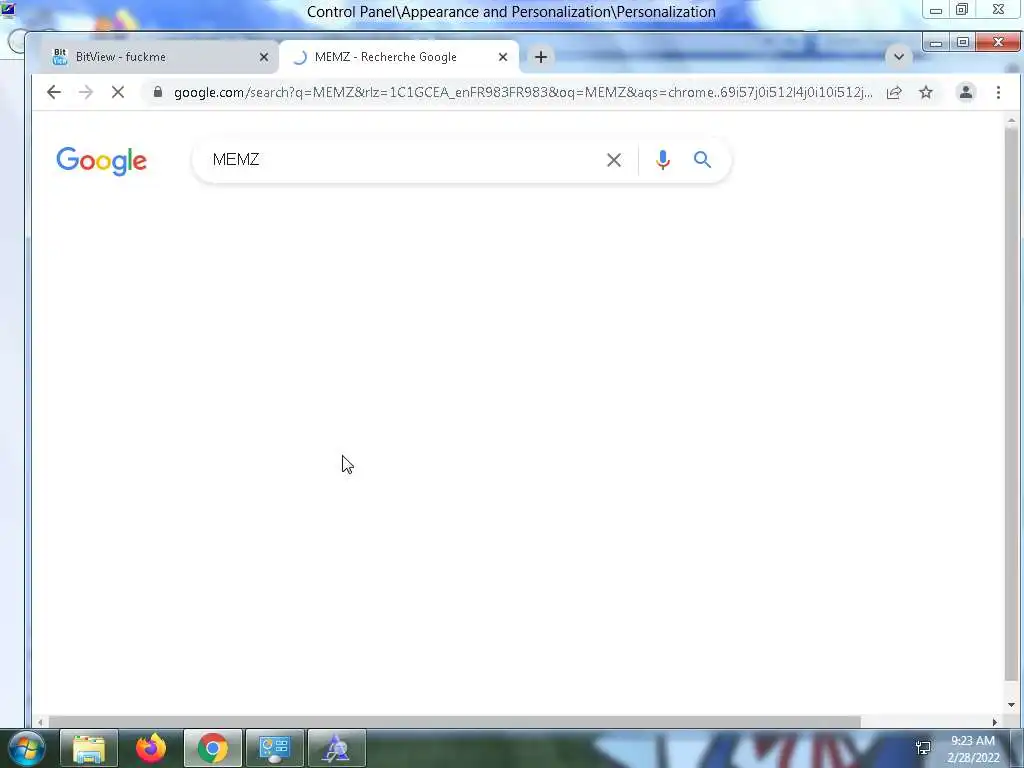Open Chrome's three-dot menu
The width and height of the screenshot is (1024, 768).
pos(998,92)
